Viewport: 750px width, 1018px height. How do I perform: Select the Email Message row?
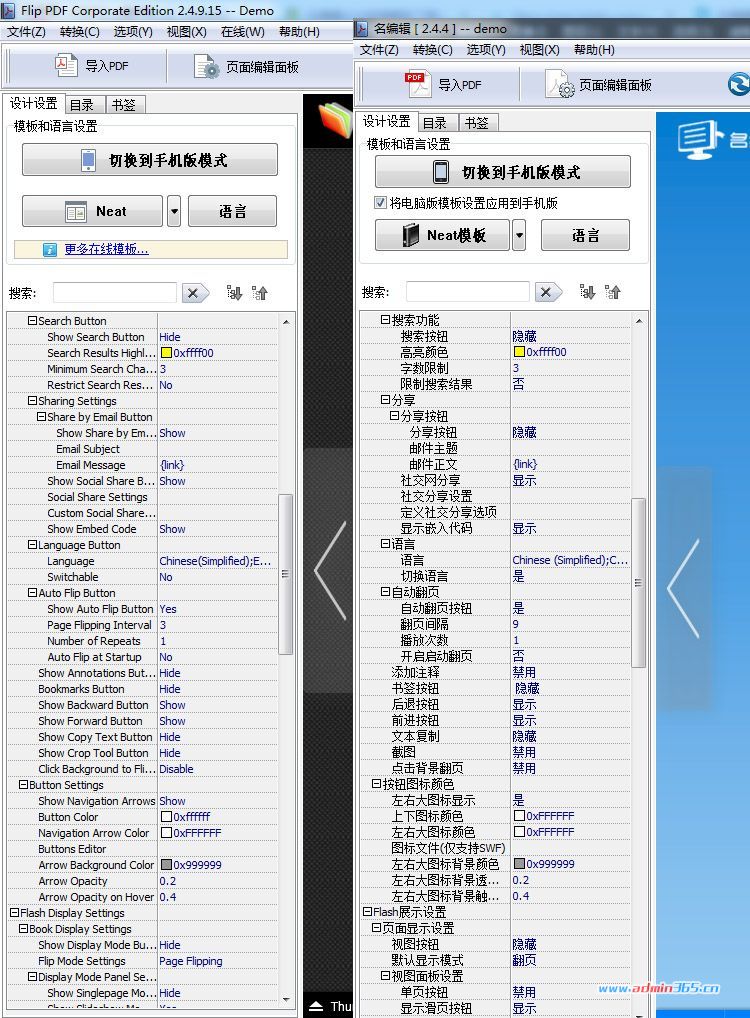(143, 465)
